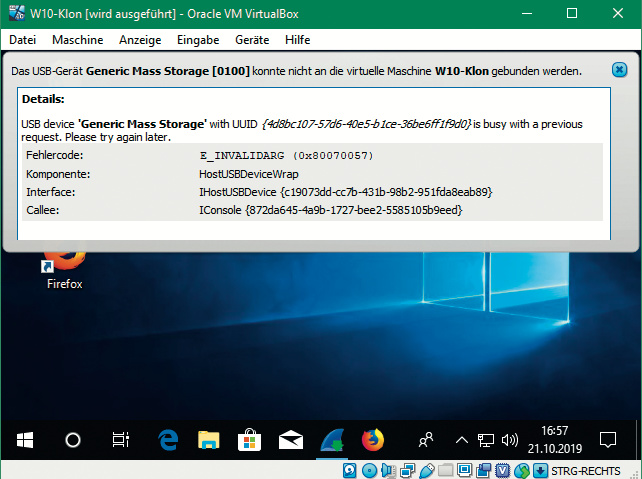Open the Action Center notification panel
Screen dimensions: 642x479
pos(607,439)
